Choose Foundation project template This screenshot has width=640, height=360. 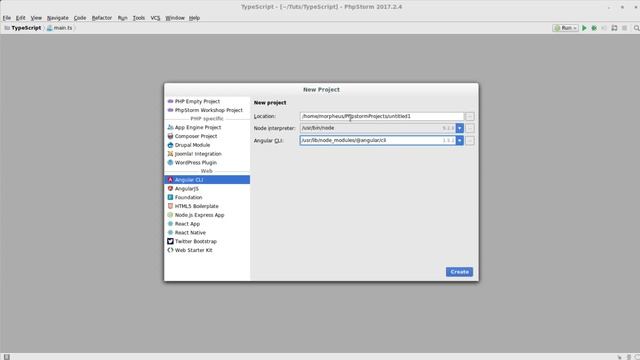207,197
